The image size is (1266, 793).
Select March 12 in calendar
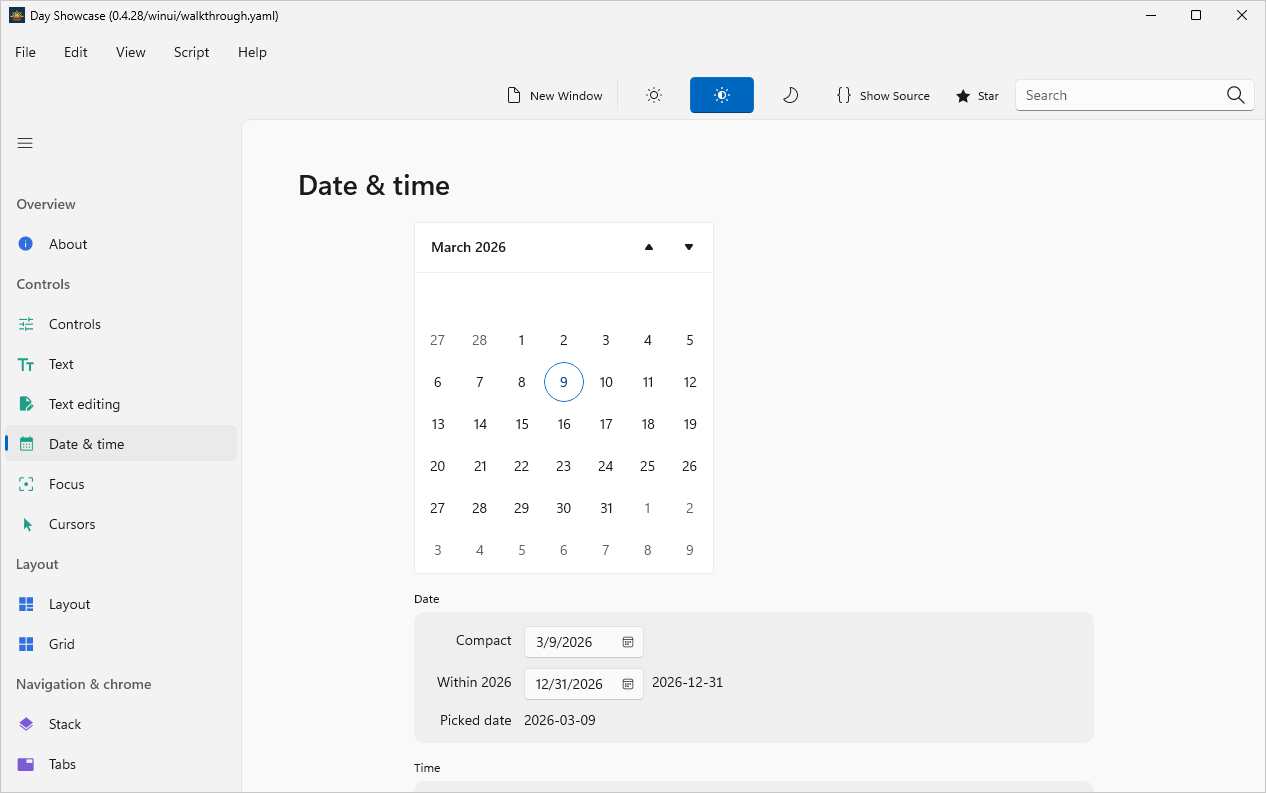690,382
